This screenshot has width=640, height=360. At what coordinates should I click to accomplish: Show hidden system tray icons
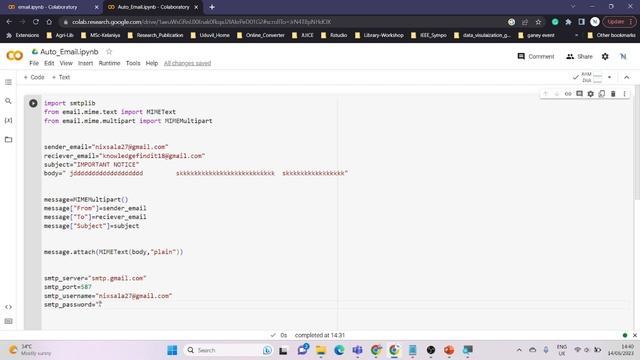[x=519, y=350]
